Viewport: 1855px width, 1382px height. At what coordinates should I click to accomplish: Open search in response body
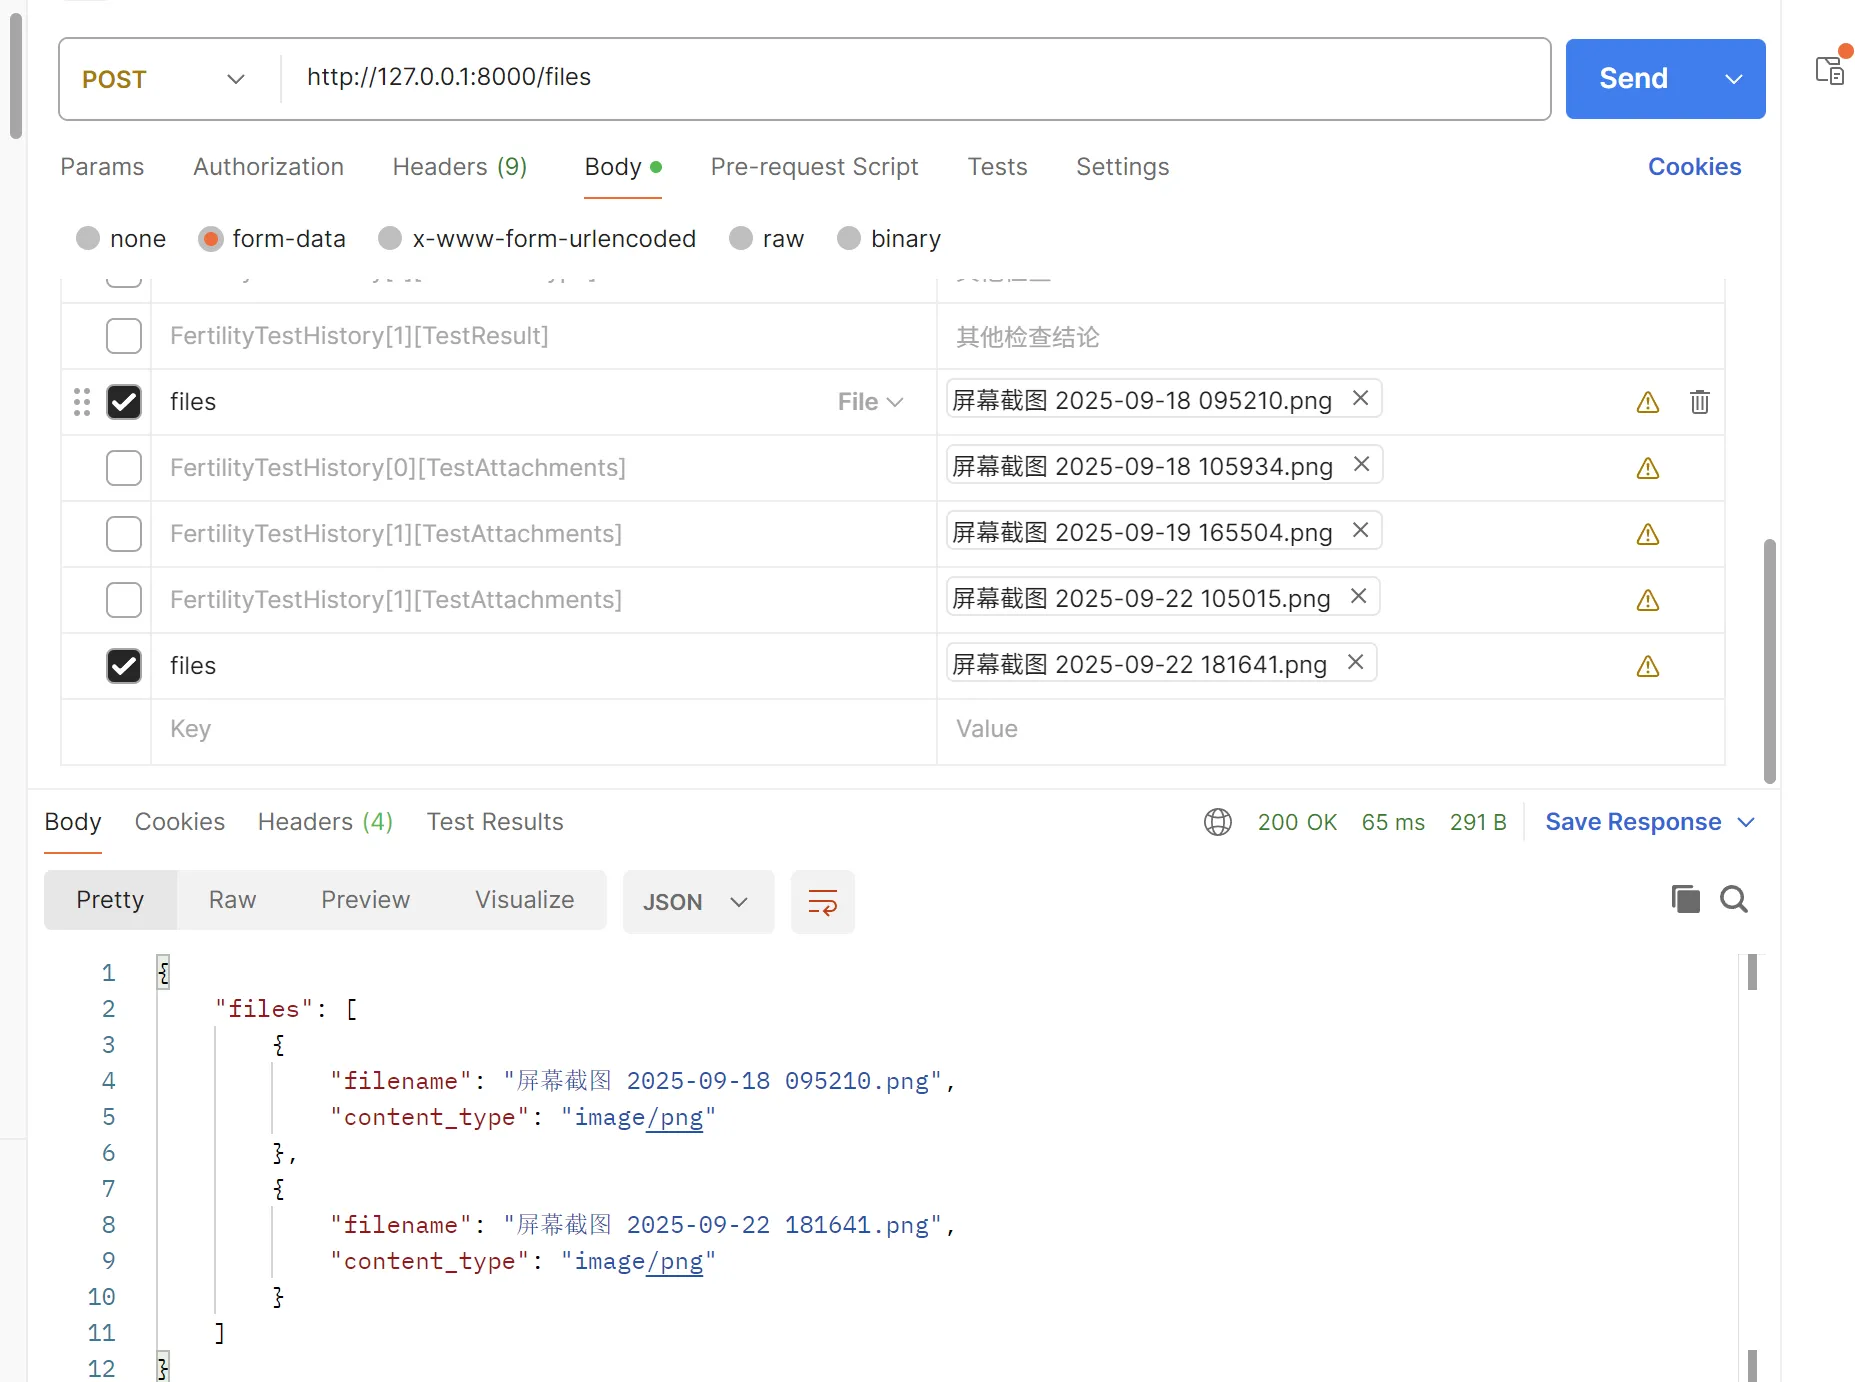(x=1734, y=899)
